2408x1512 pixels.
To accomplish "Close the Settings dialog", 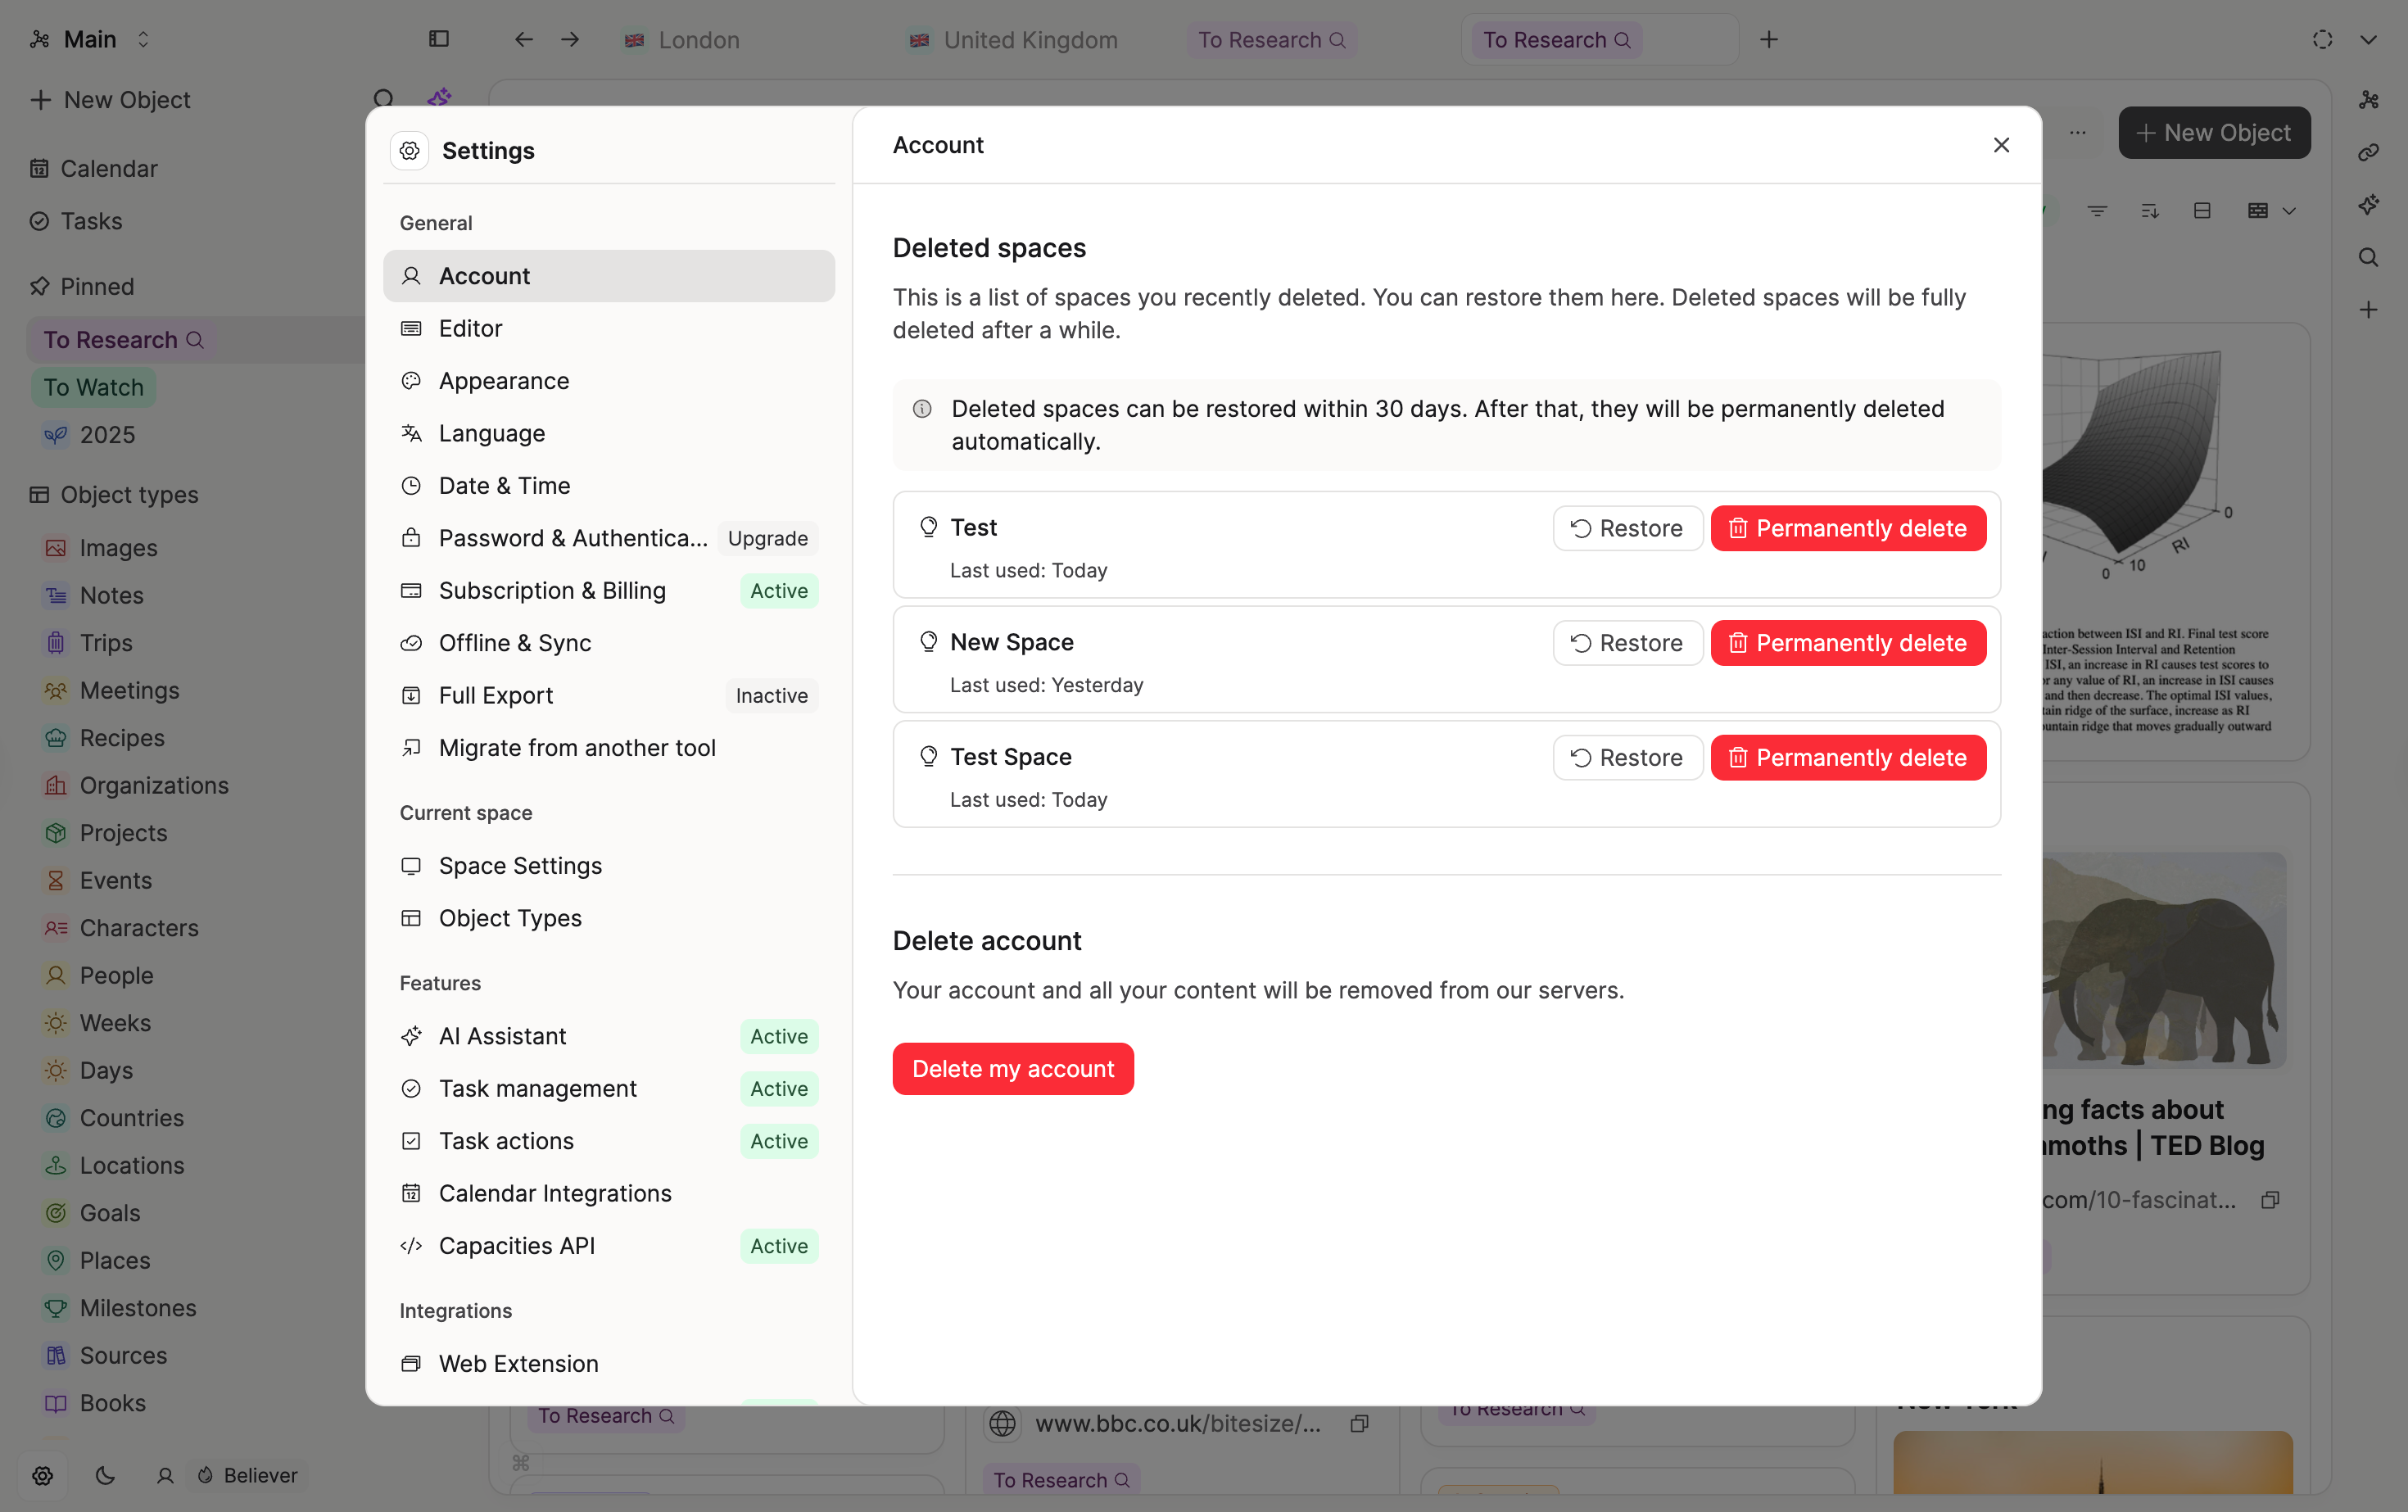I will [x=2001, y=145].
